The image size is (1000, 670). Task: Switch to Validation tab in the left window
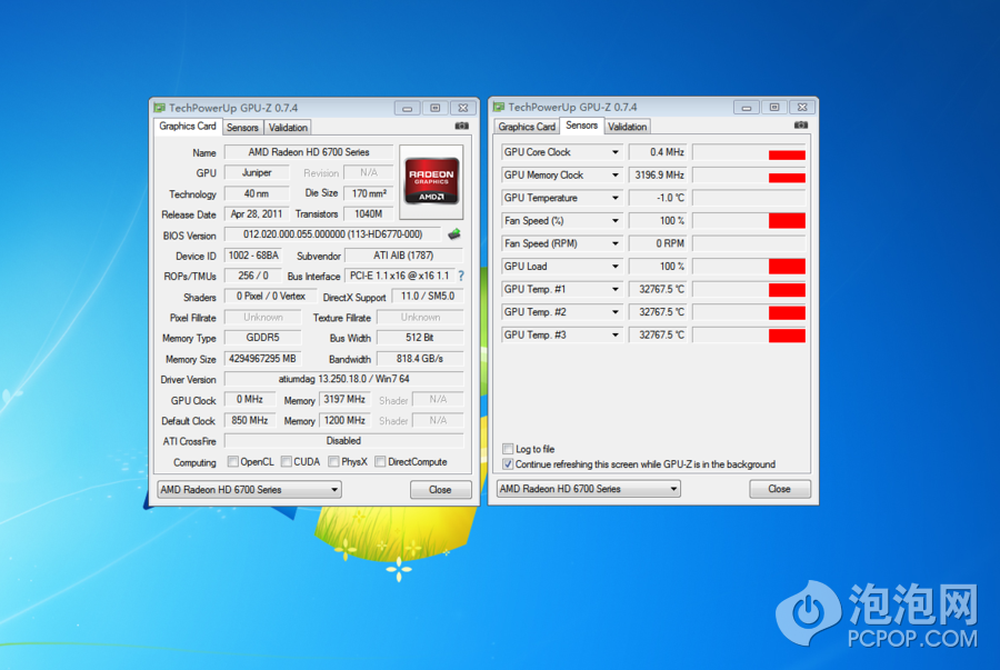(x=288, y=128)
